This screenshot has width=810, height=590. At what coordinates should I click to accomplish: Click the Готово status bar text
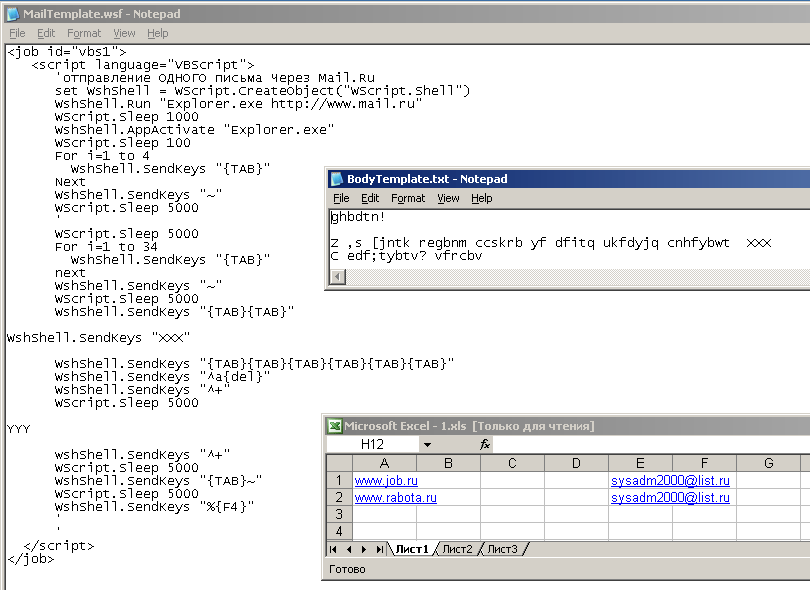pyautogui.click(x=347, y=569)
